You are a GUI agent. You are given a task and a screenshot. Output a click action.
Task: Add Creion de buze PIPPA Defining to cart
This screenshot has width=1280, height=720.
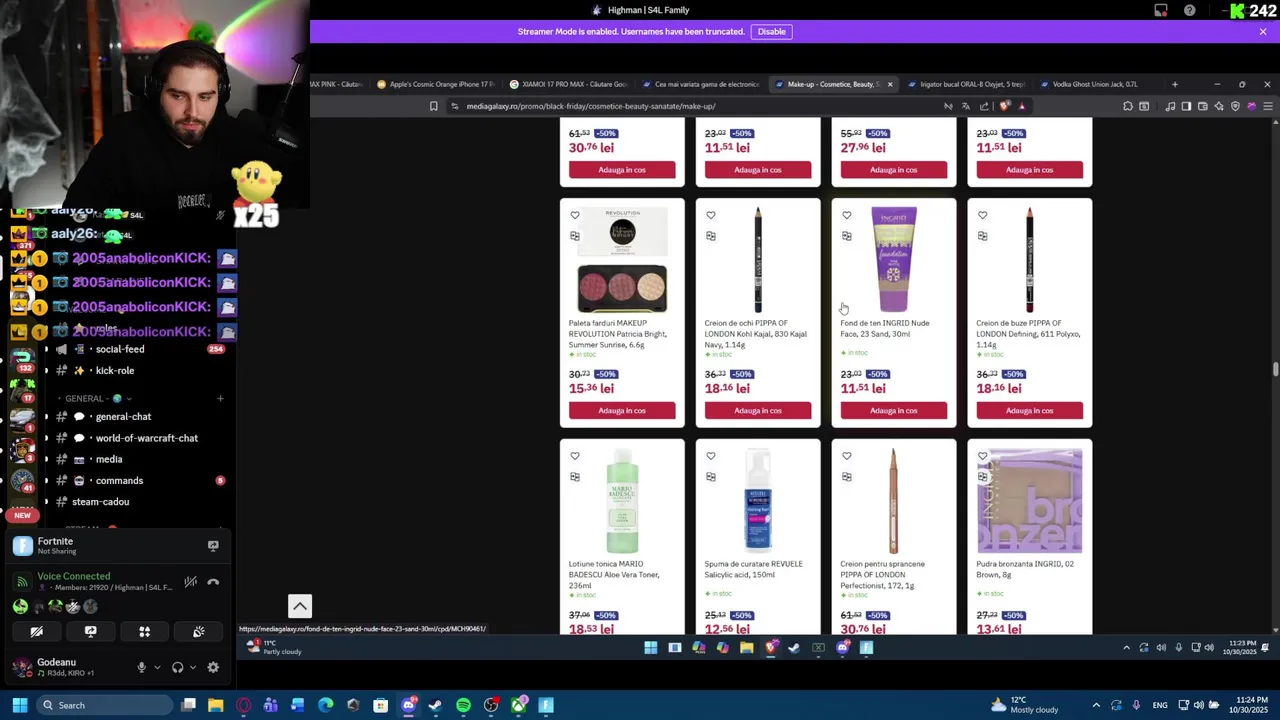coord(1030,410)
